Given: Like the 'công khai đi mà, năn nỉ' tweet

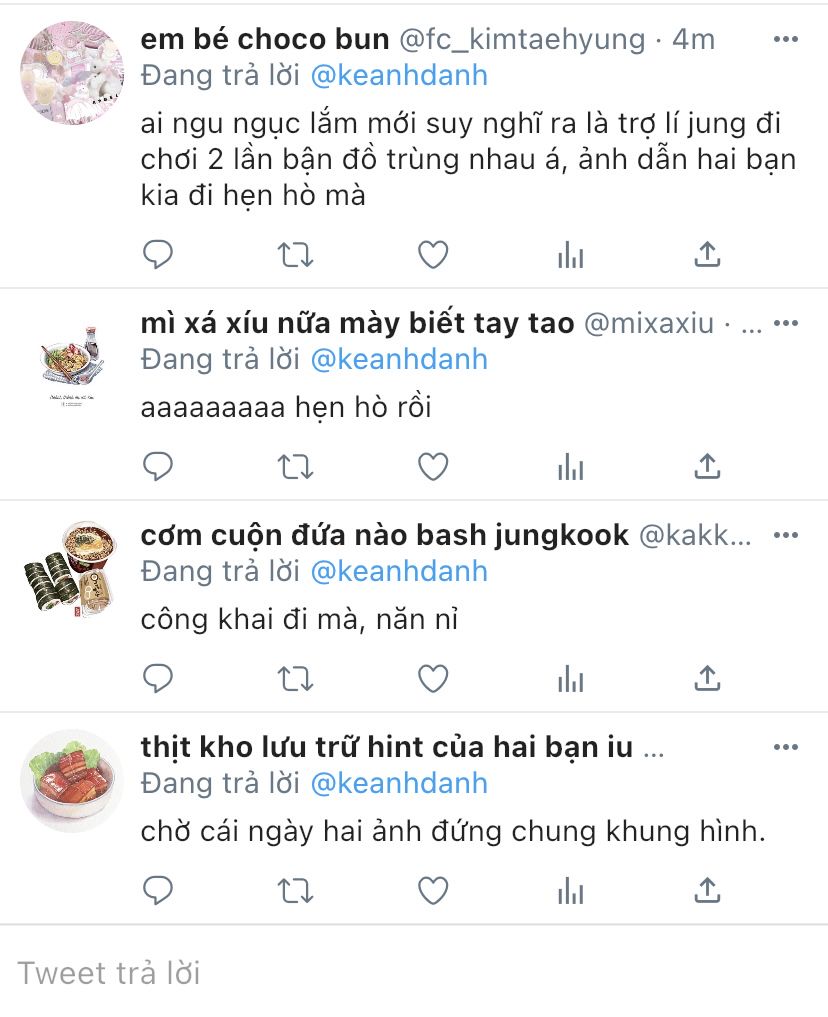Looking at the screenshot, I should click(432, 678).
